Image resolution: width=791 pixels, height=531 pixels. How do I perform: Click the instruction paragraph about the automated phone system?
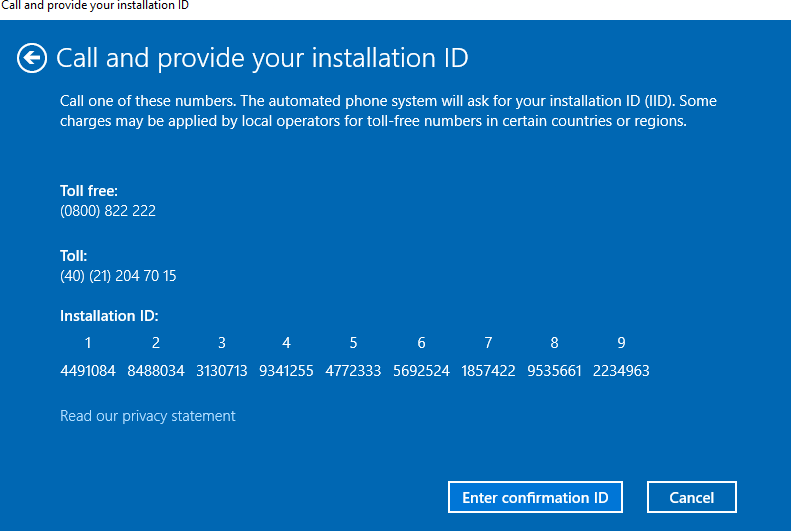(x=388, y=111)
